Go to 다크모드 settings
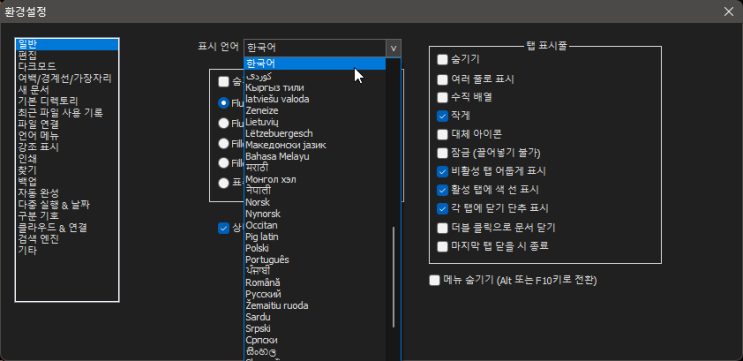 (67, 67)
